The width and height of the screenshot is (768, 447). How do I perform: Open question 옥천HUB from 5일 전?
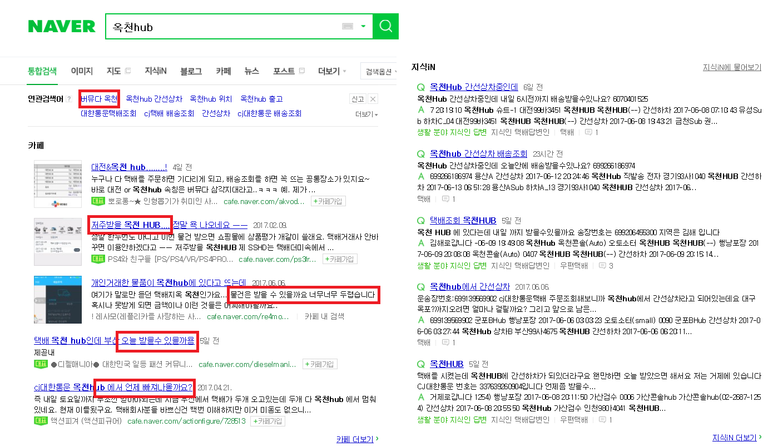click(x=447, y=364)
